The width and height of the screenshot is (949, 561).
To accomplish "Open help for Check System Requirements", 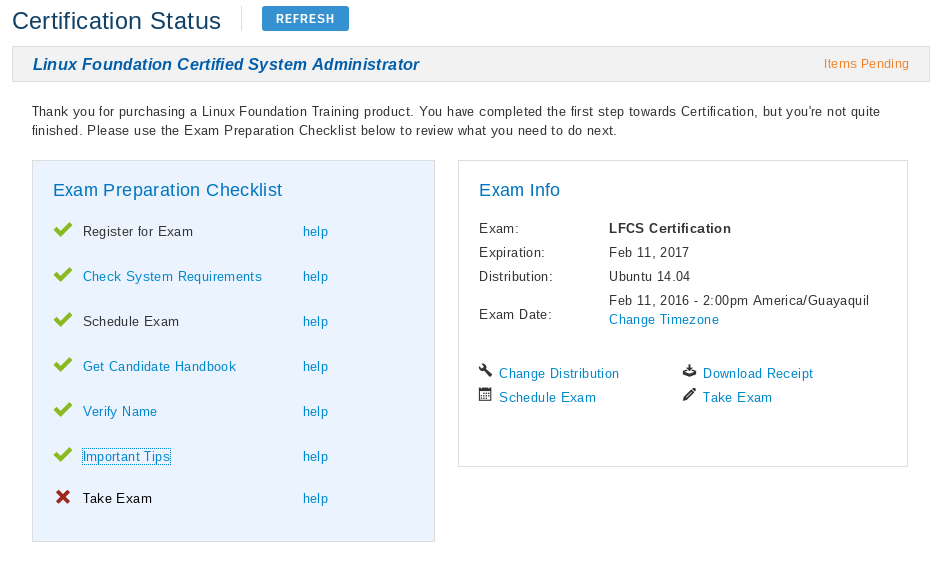I will (315, 277).
